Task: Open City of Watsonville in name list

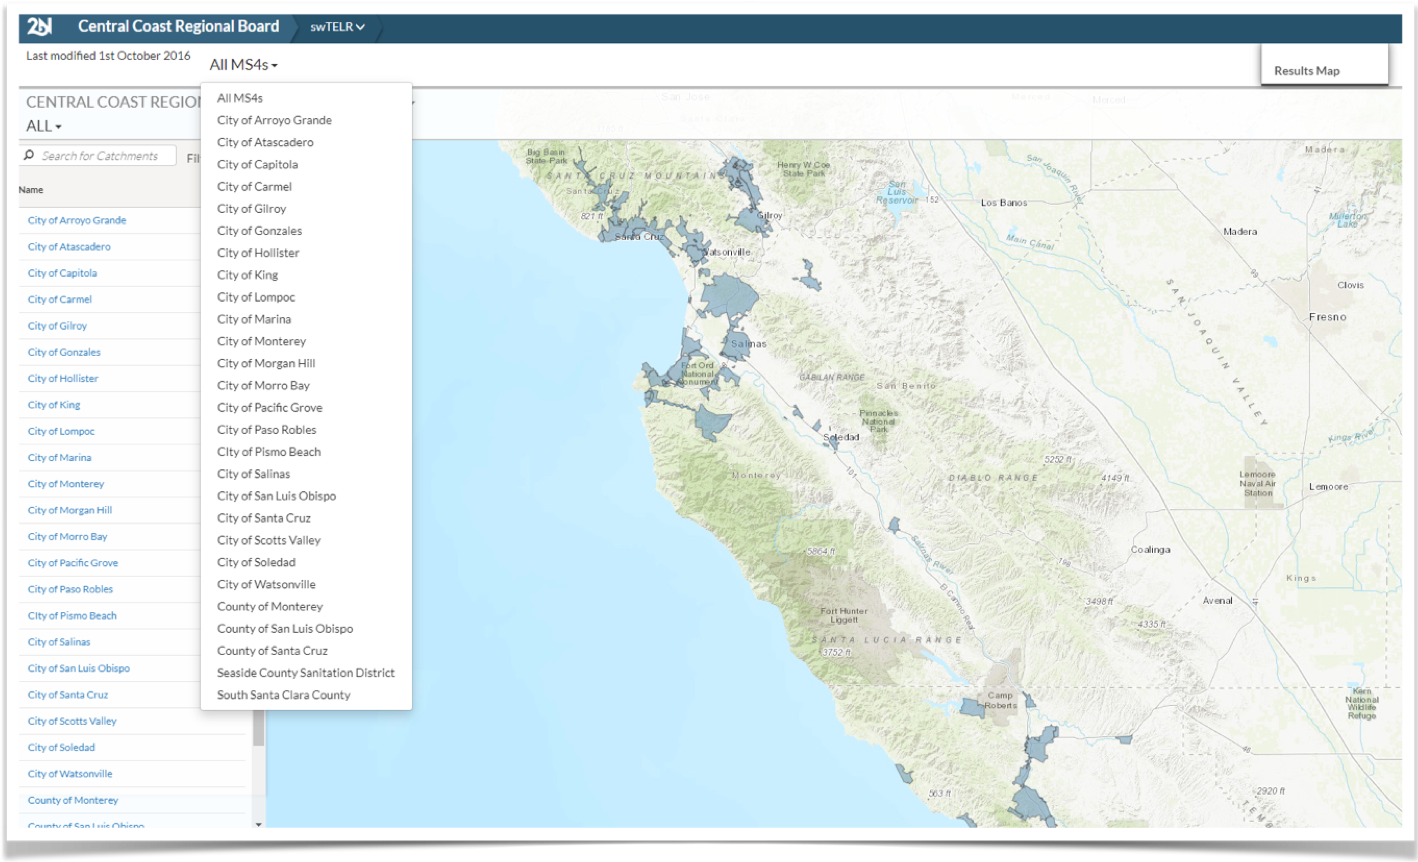Action: (70, 774)
